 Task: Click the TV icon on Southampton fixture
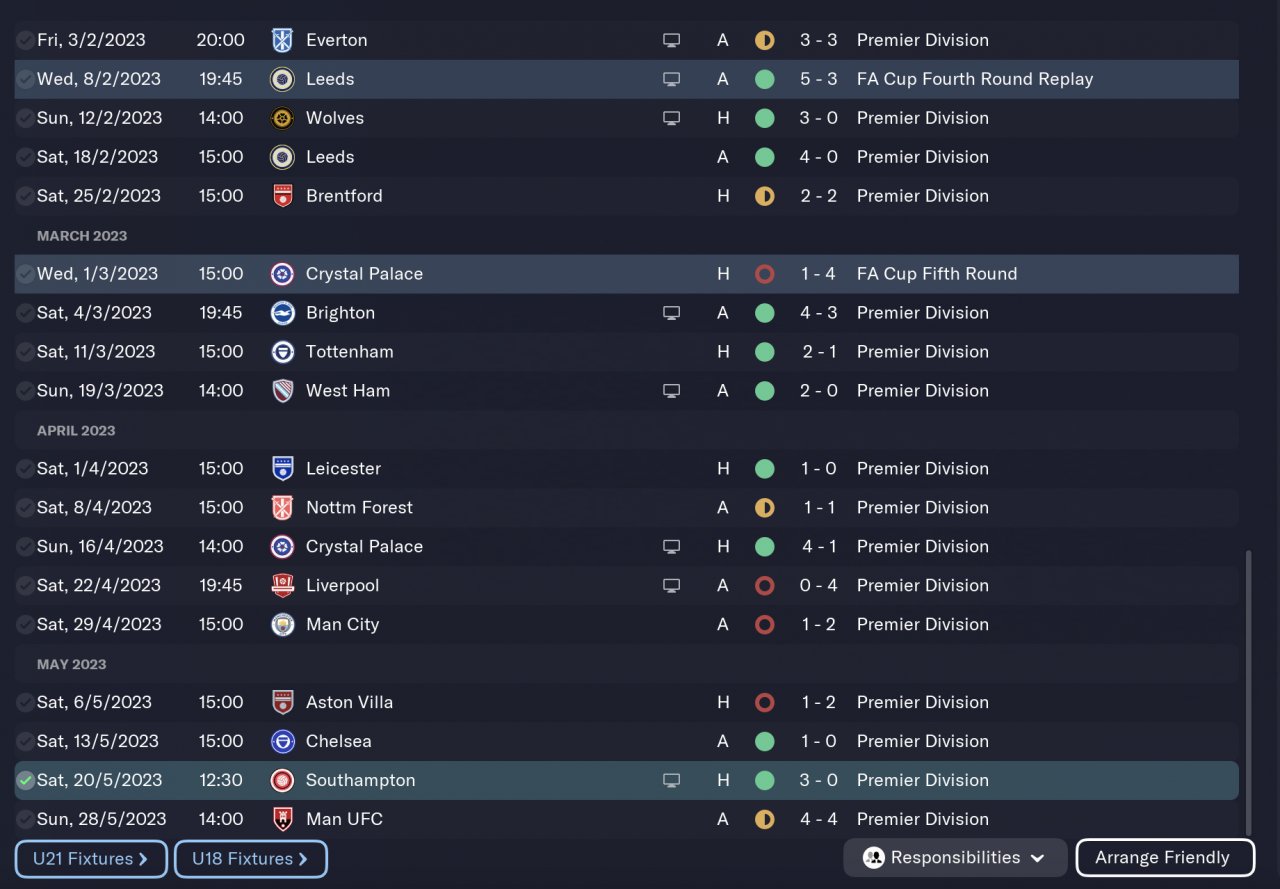[x=672, y=780]
